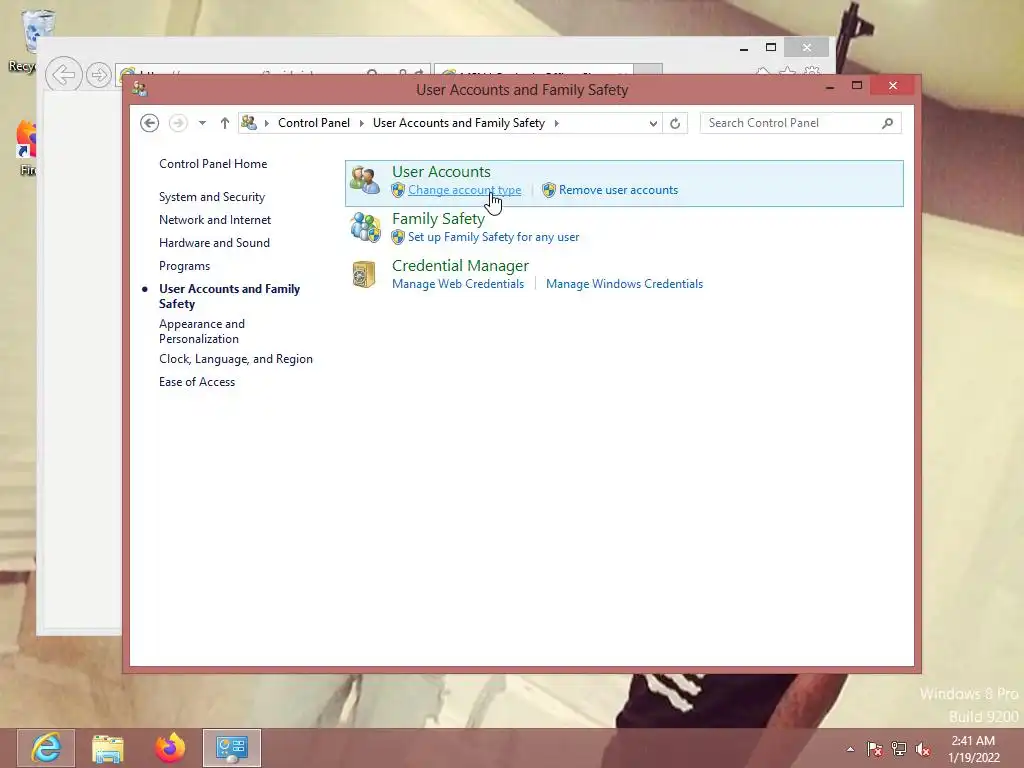Click the window title bar icon
The width and height of the screenshot is (1024, 768).
140,89
